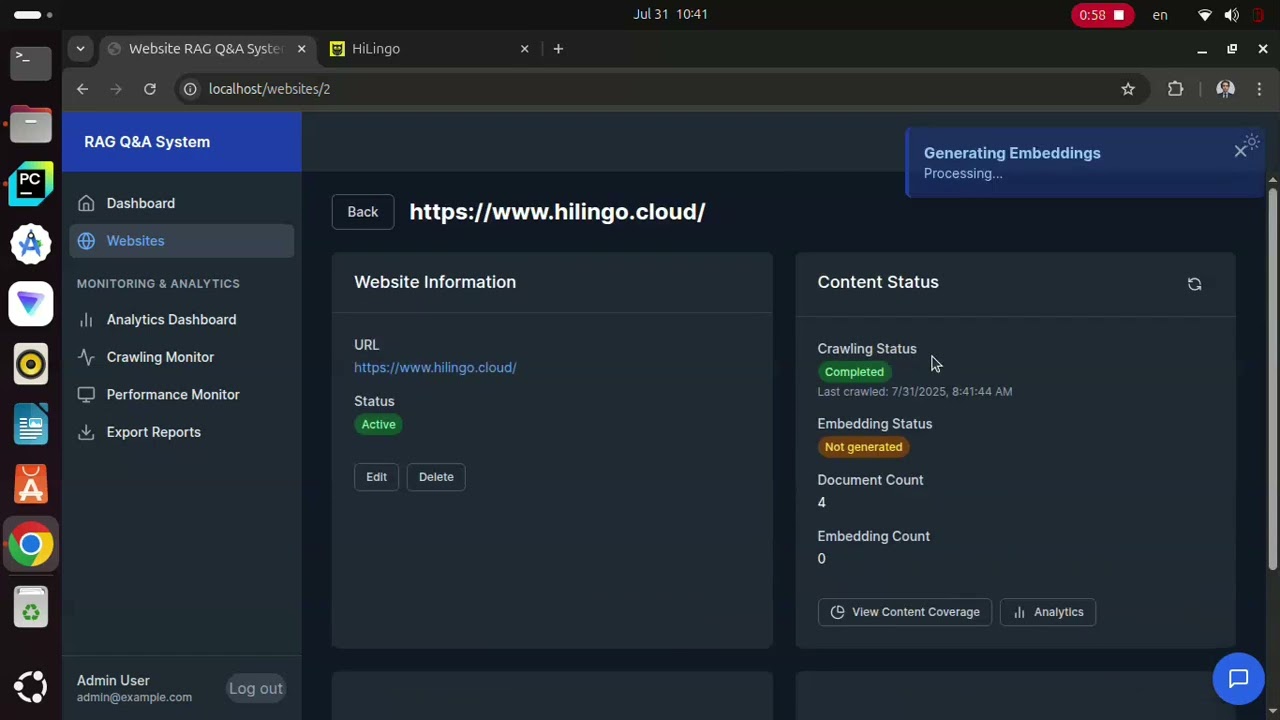Open the Analytics button in Content Status
The width and height of the screenshot is (1280, 720).
1048,612
